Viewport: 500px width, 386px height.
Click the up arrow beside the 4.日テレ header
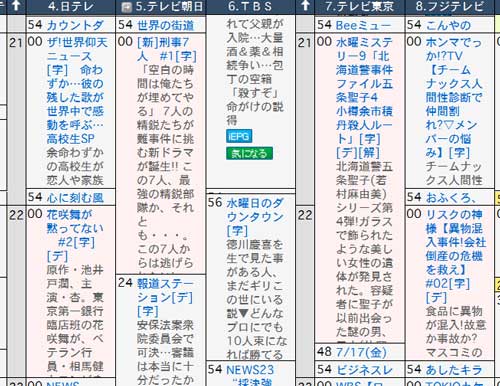(x=16, y=6)
